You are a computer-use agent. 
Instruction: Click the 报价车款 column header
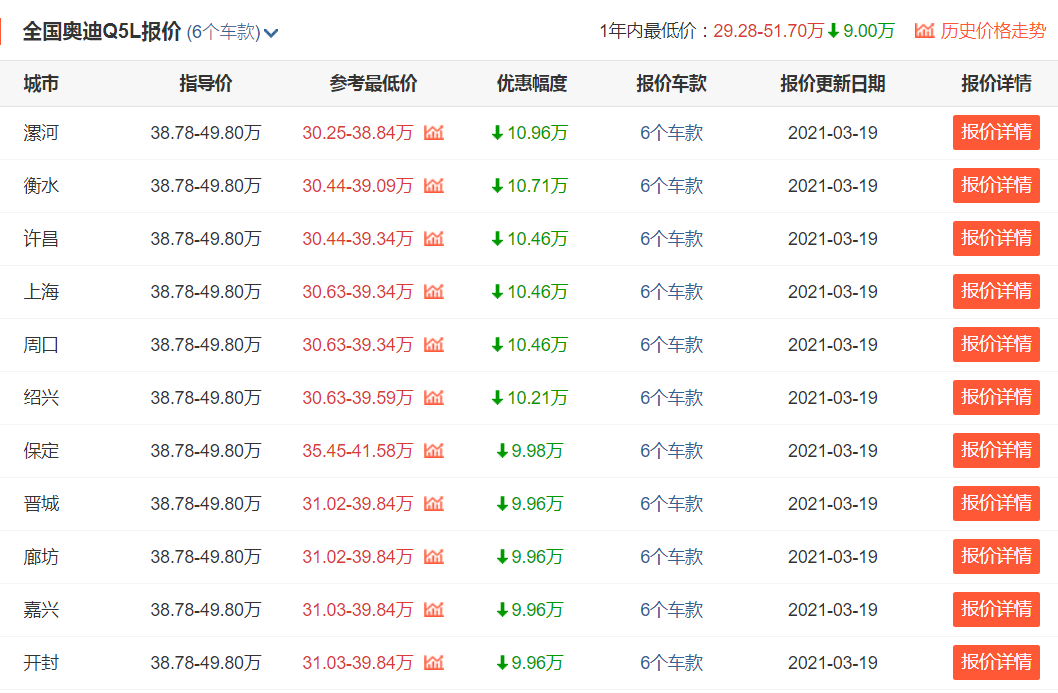[671, 83]
